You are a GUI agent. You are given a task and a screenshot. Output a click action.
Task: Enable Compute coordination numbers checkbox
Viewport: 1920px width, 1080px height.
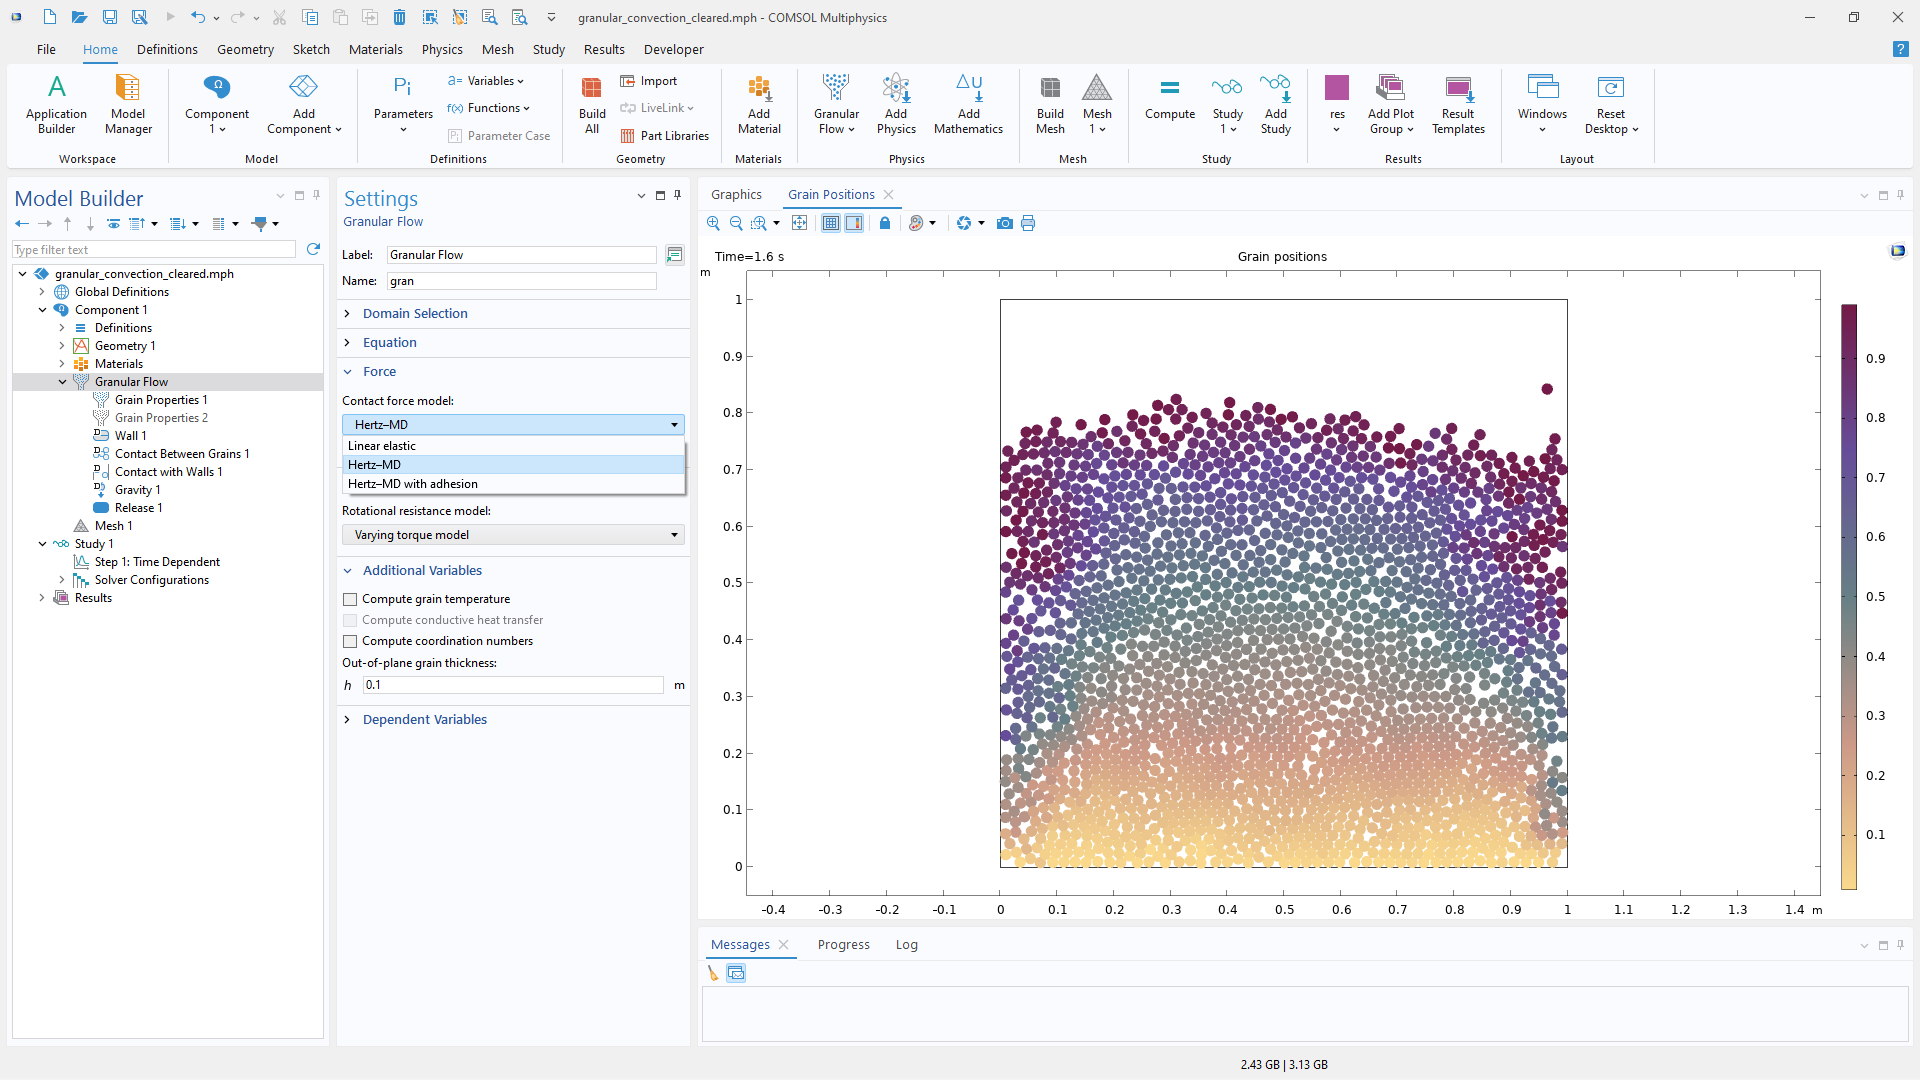click(350, 641)
